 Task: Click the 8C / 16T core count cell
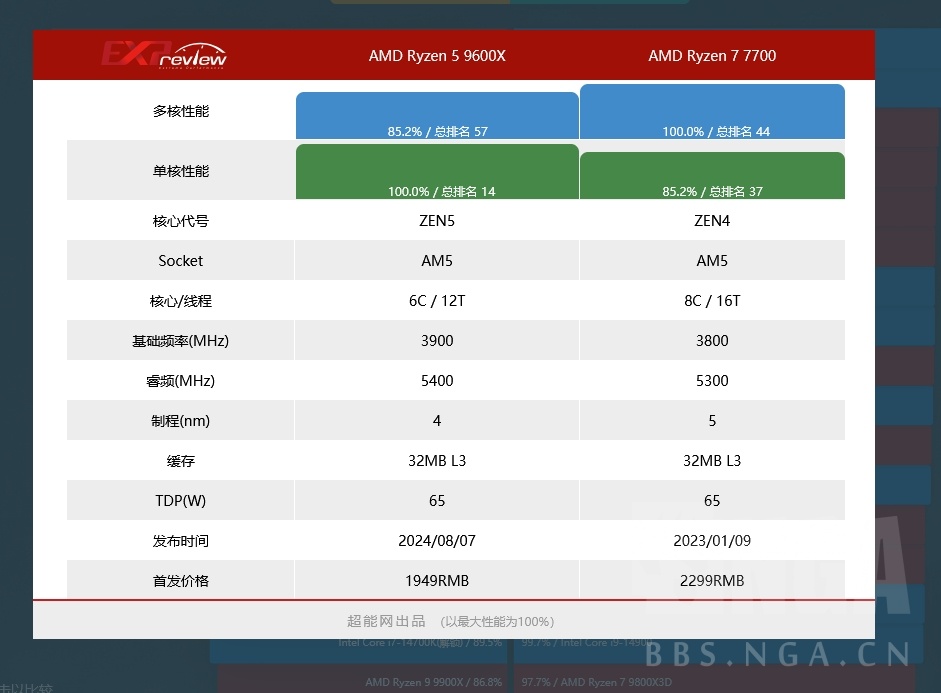(712, 300)
